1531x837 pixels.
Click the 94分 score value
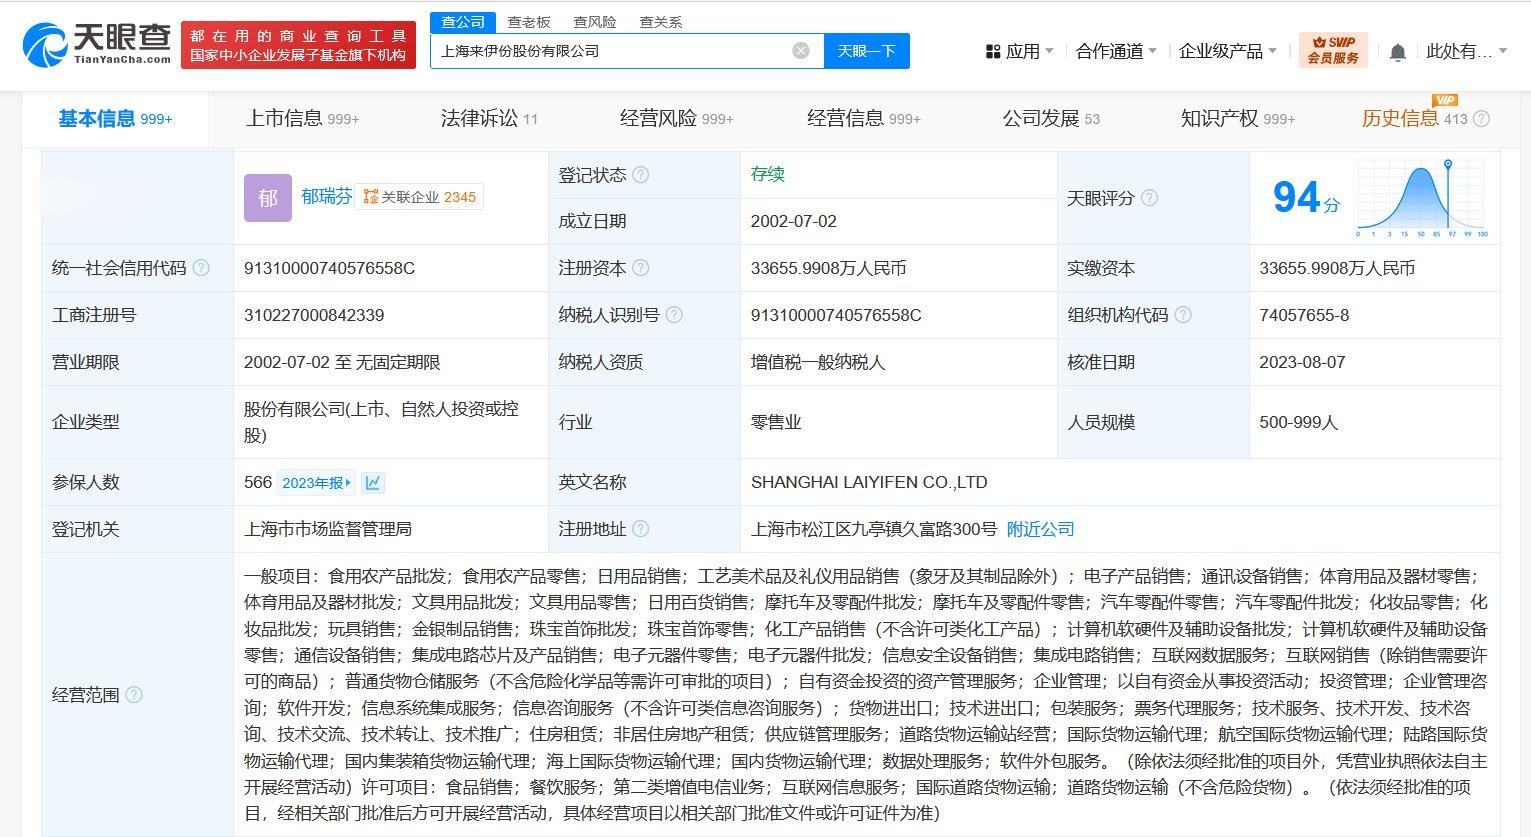1306,197
